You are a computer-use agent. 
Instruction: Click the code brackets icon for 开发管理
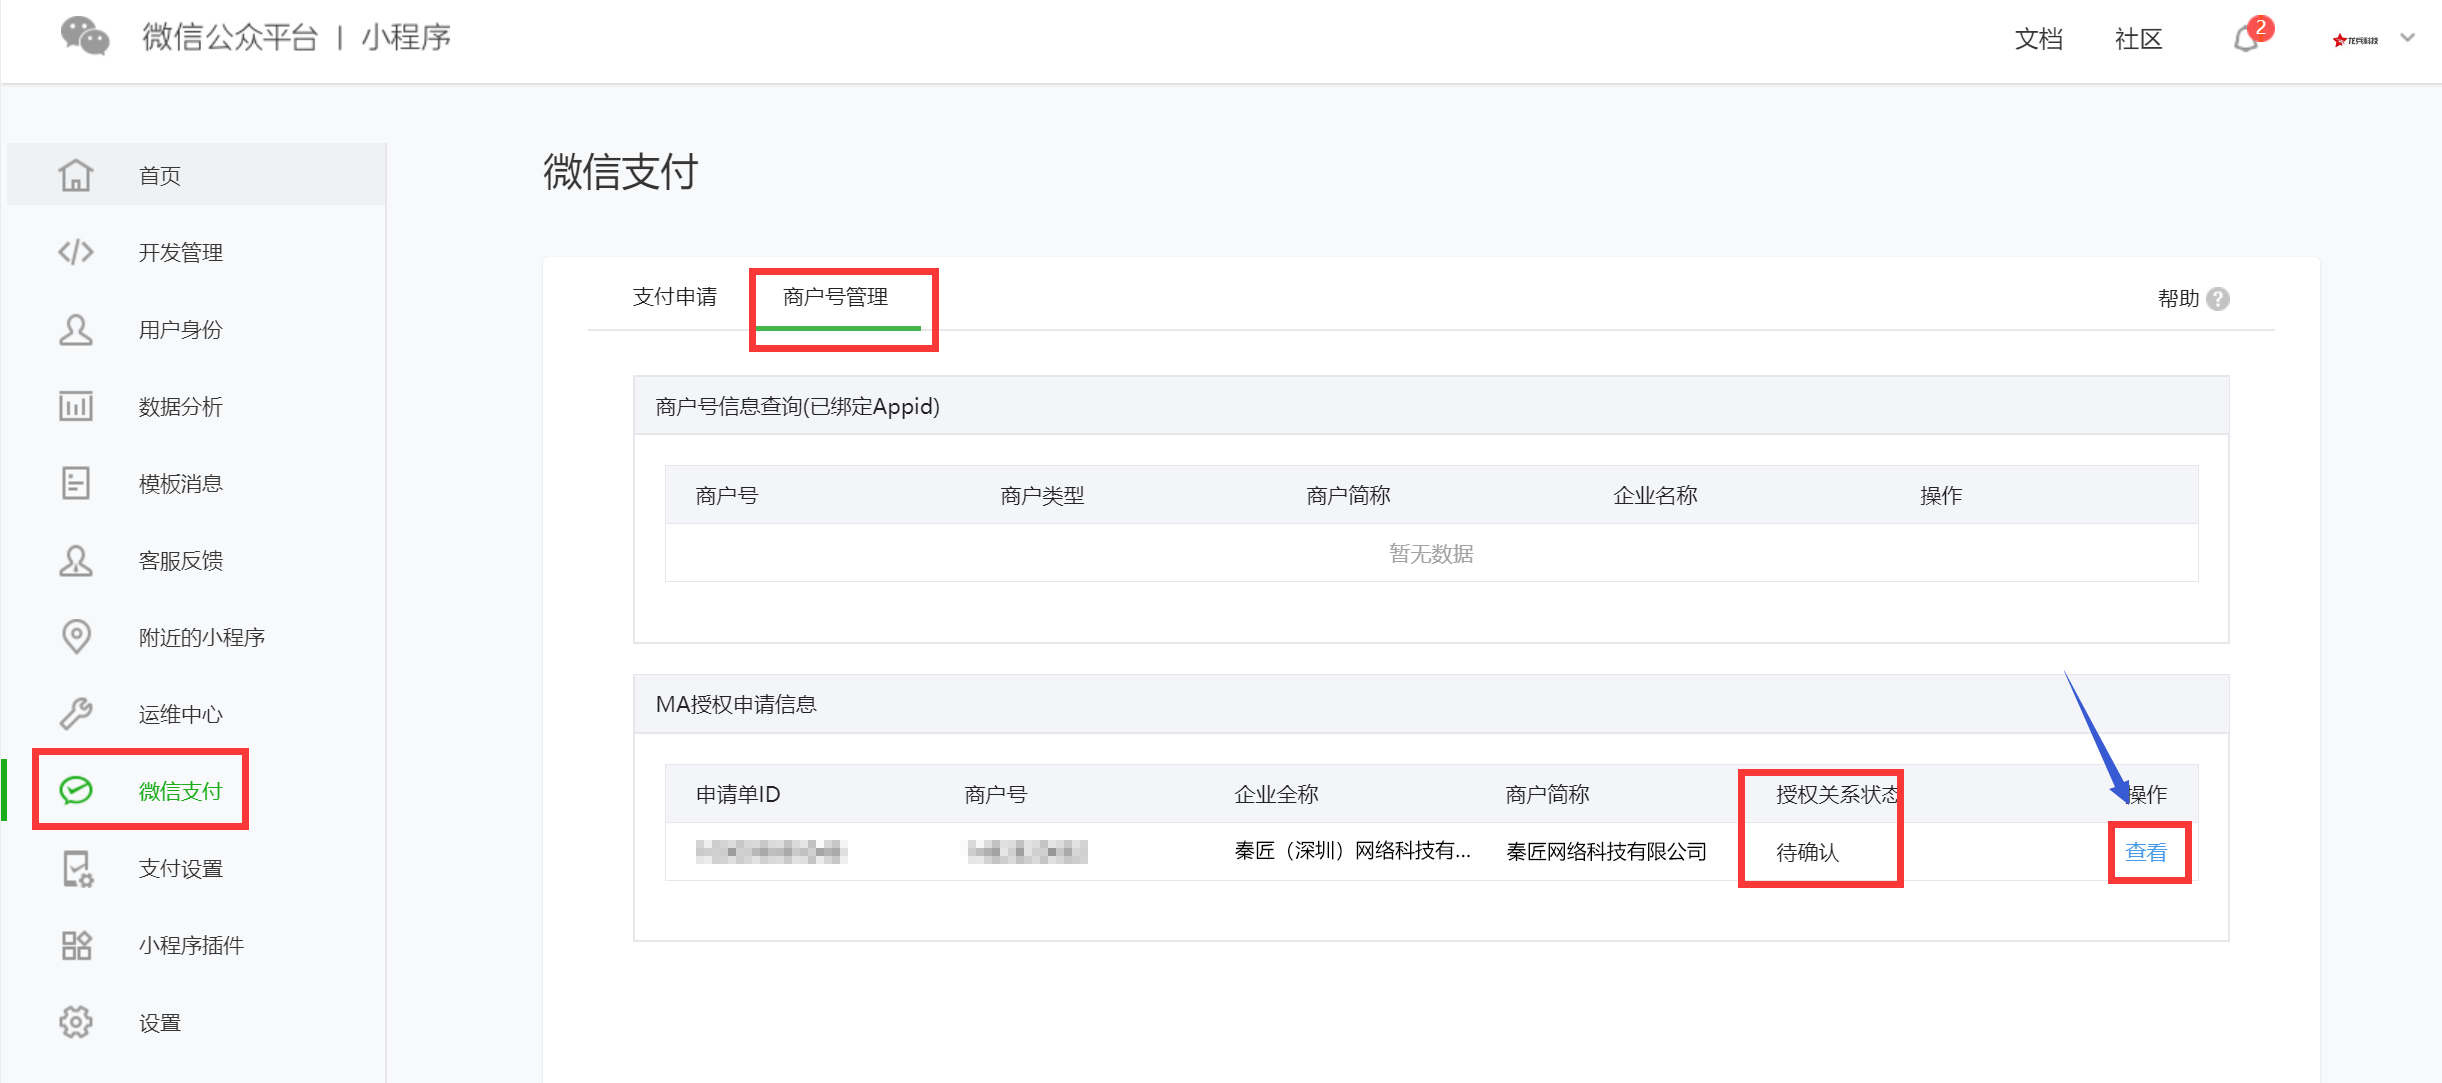[76, 252]
